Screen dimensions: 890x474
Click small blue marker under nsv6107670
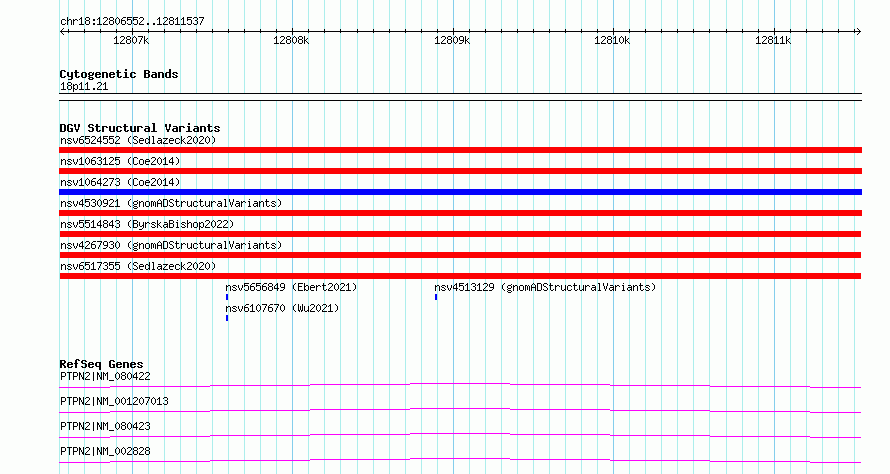coord(227,318)
